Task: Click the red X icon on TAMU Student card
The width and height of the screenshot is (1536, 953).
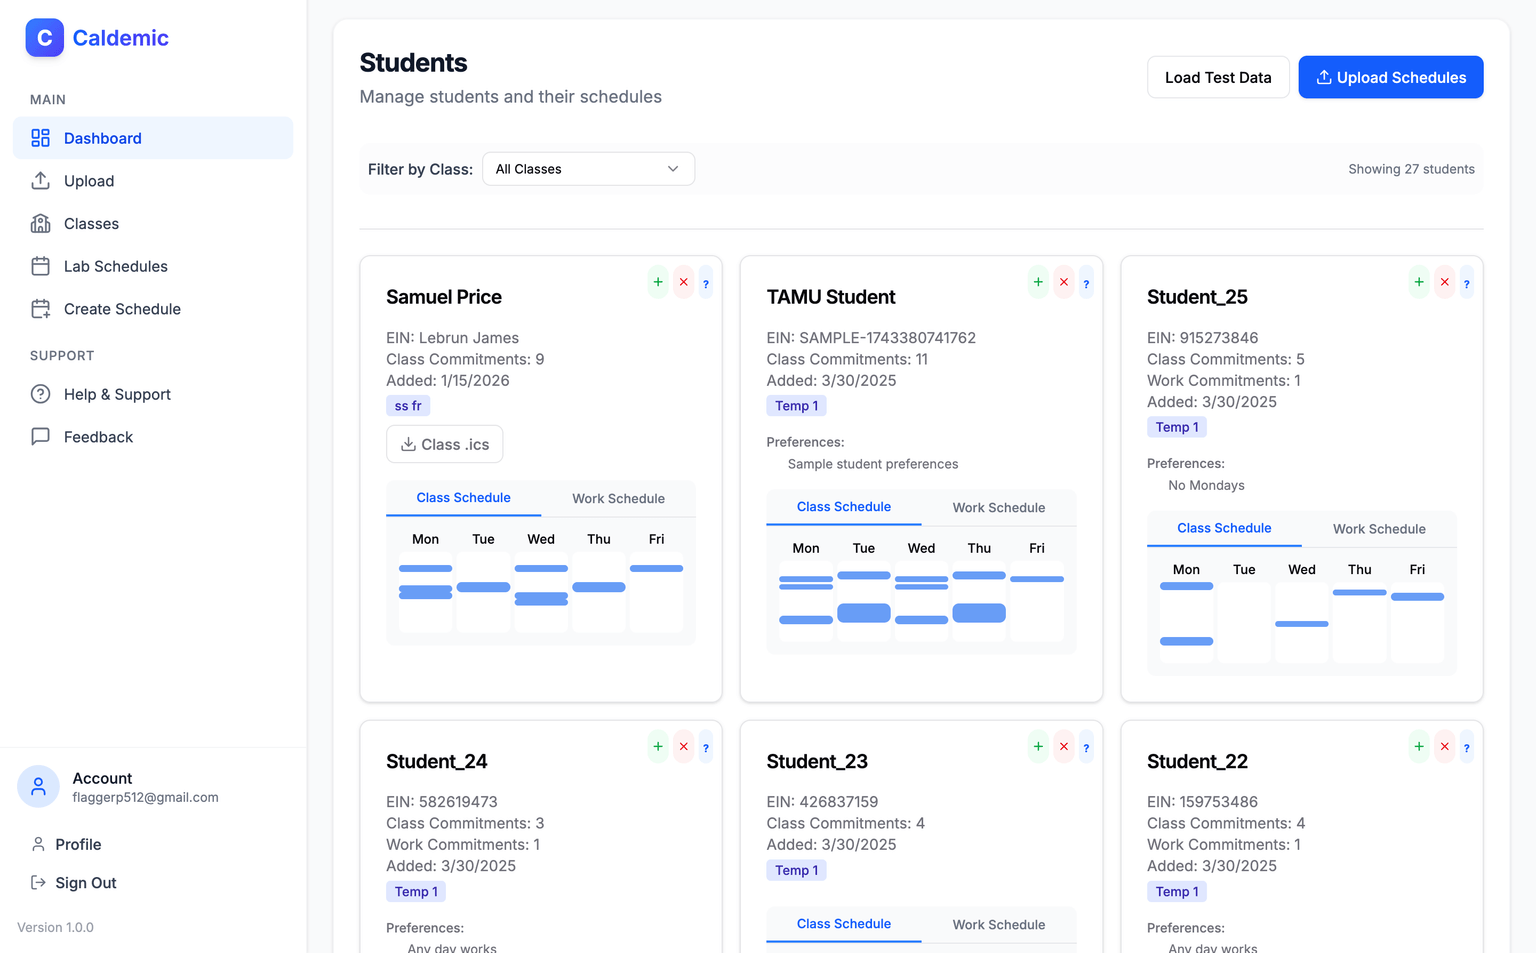Action: point(1064,282)
